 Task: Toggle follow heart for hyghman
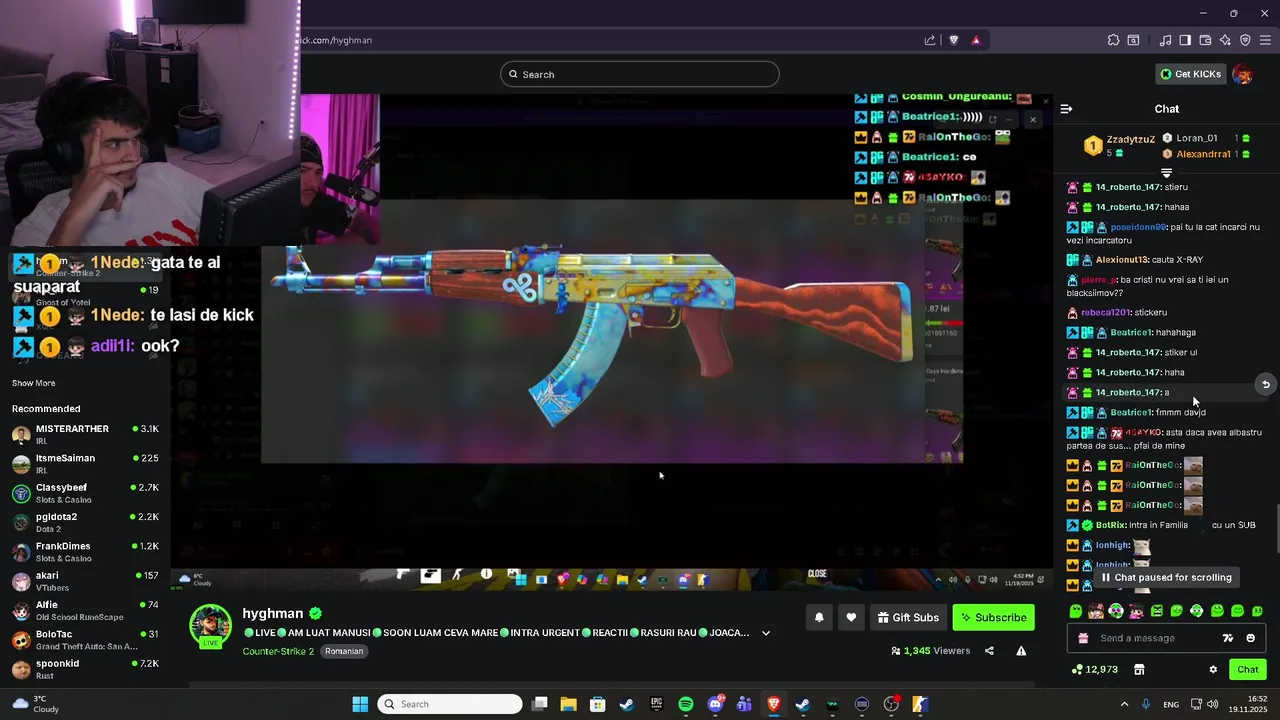point(851,617)
